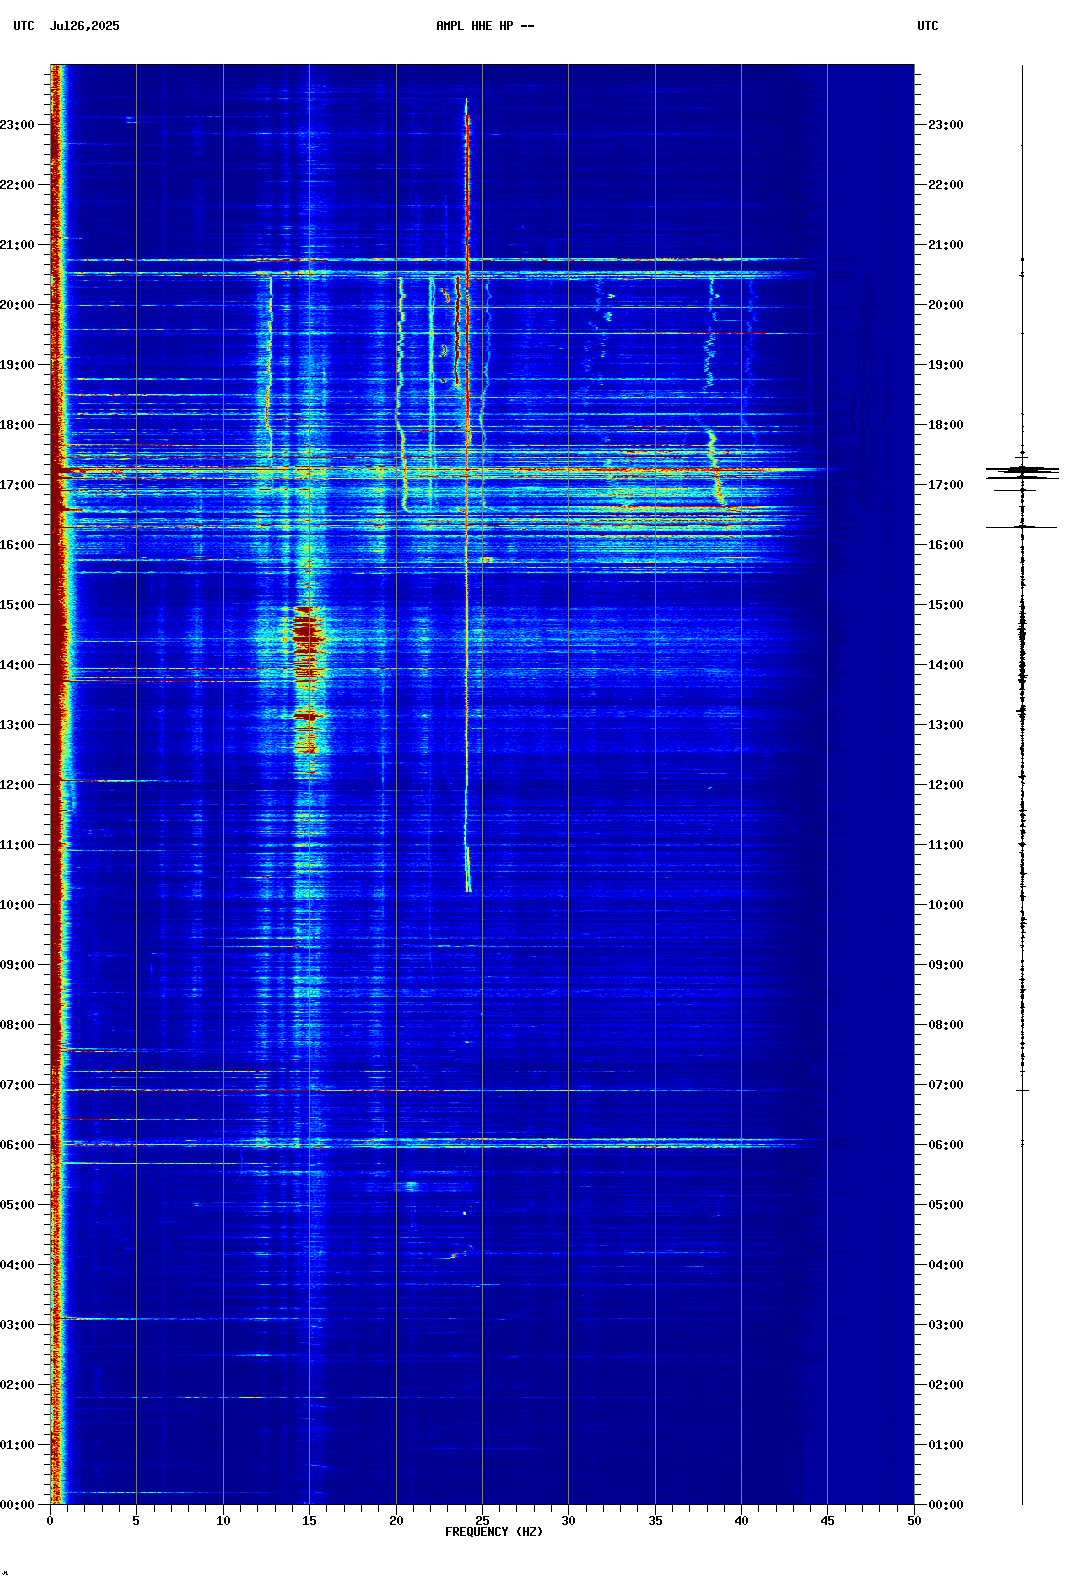
Task: Click 09:00 on the left-hand time axis
Action: point(17,965)
